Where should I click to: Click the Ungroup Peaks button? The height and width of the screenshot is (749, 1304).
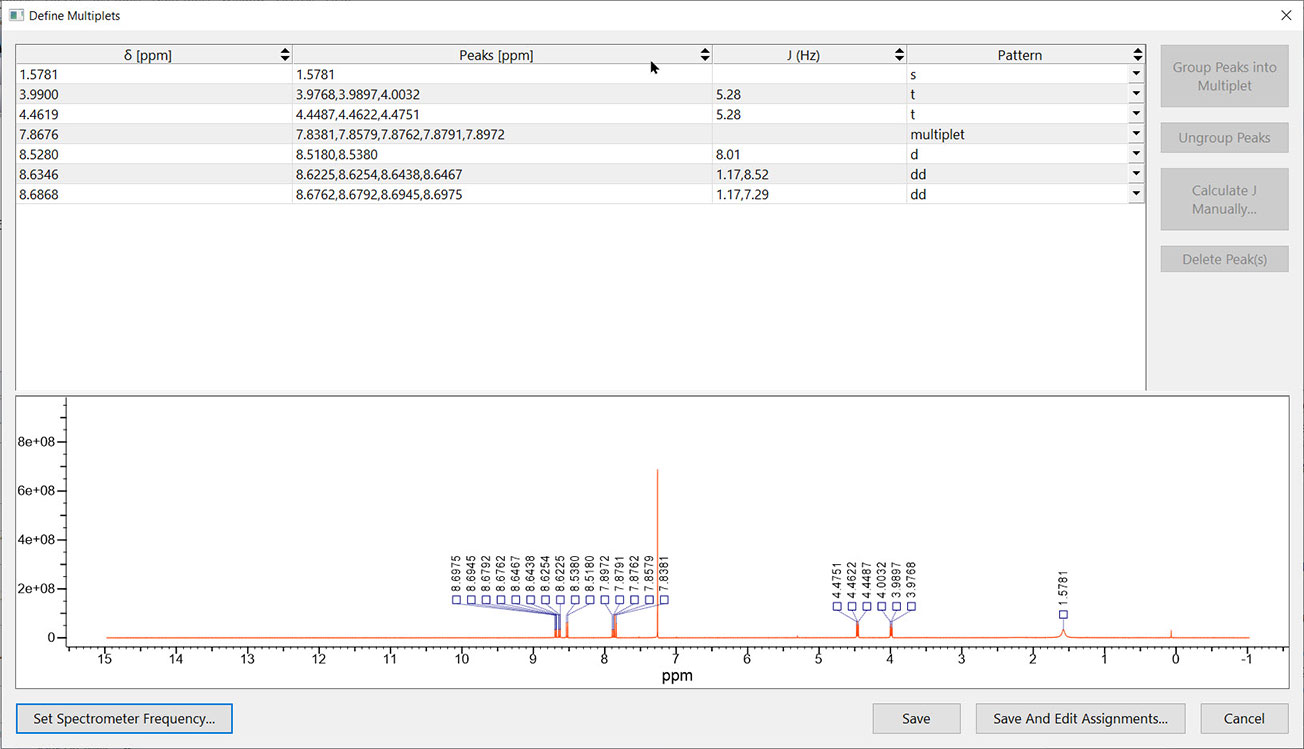tap(1224, 138)
